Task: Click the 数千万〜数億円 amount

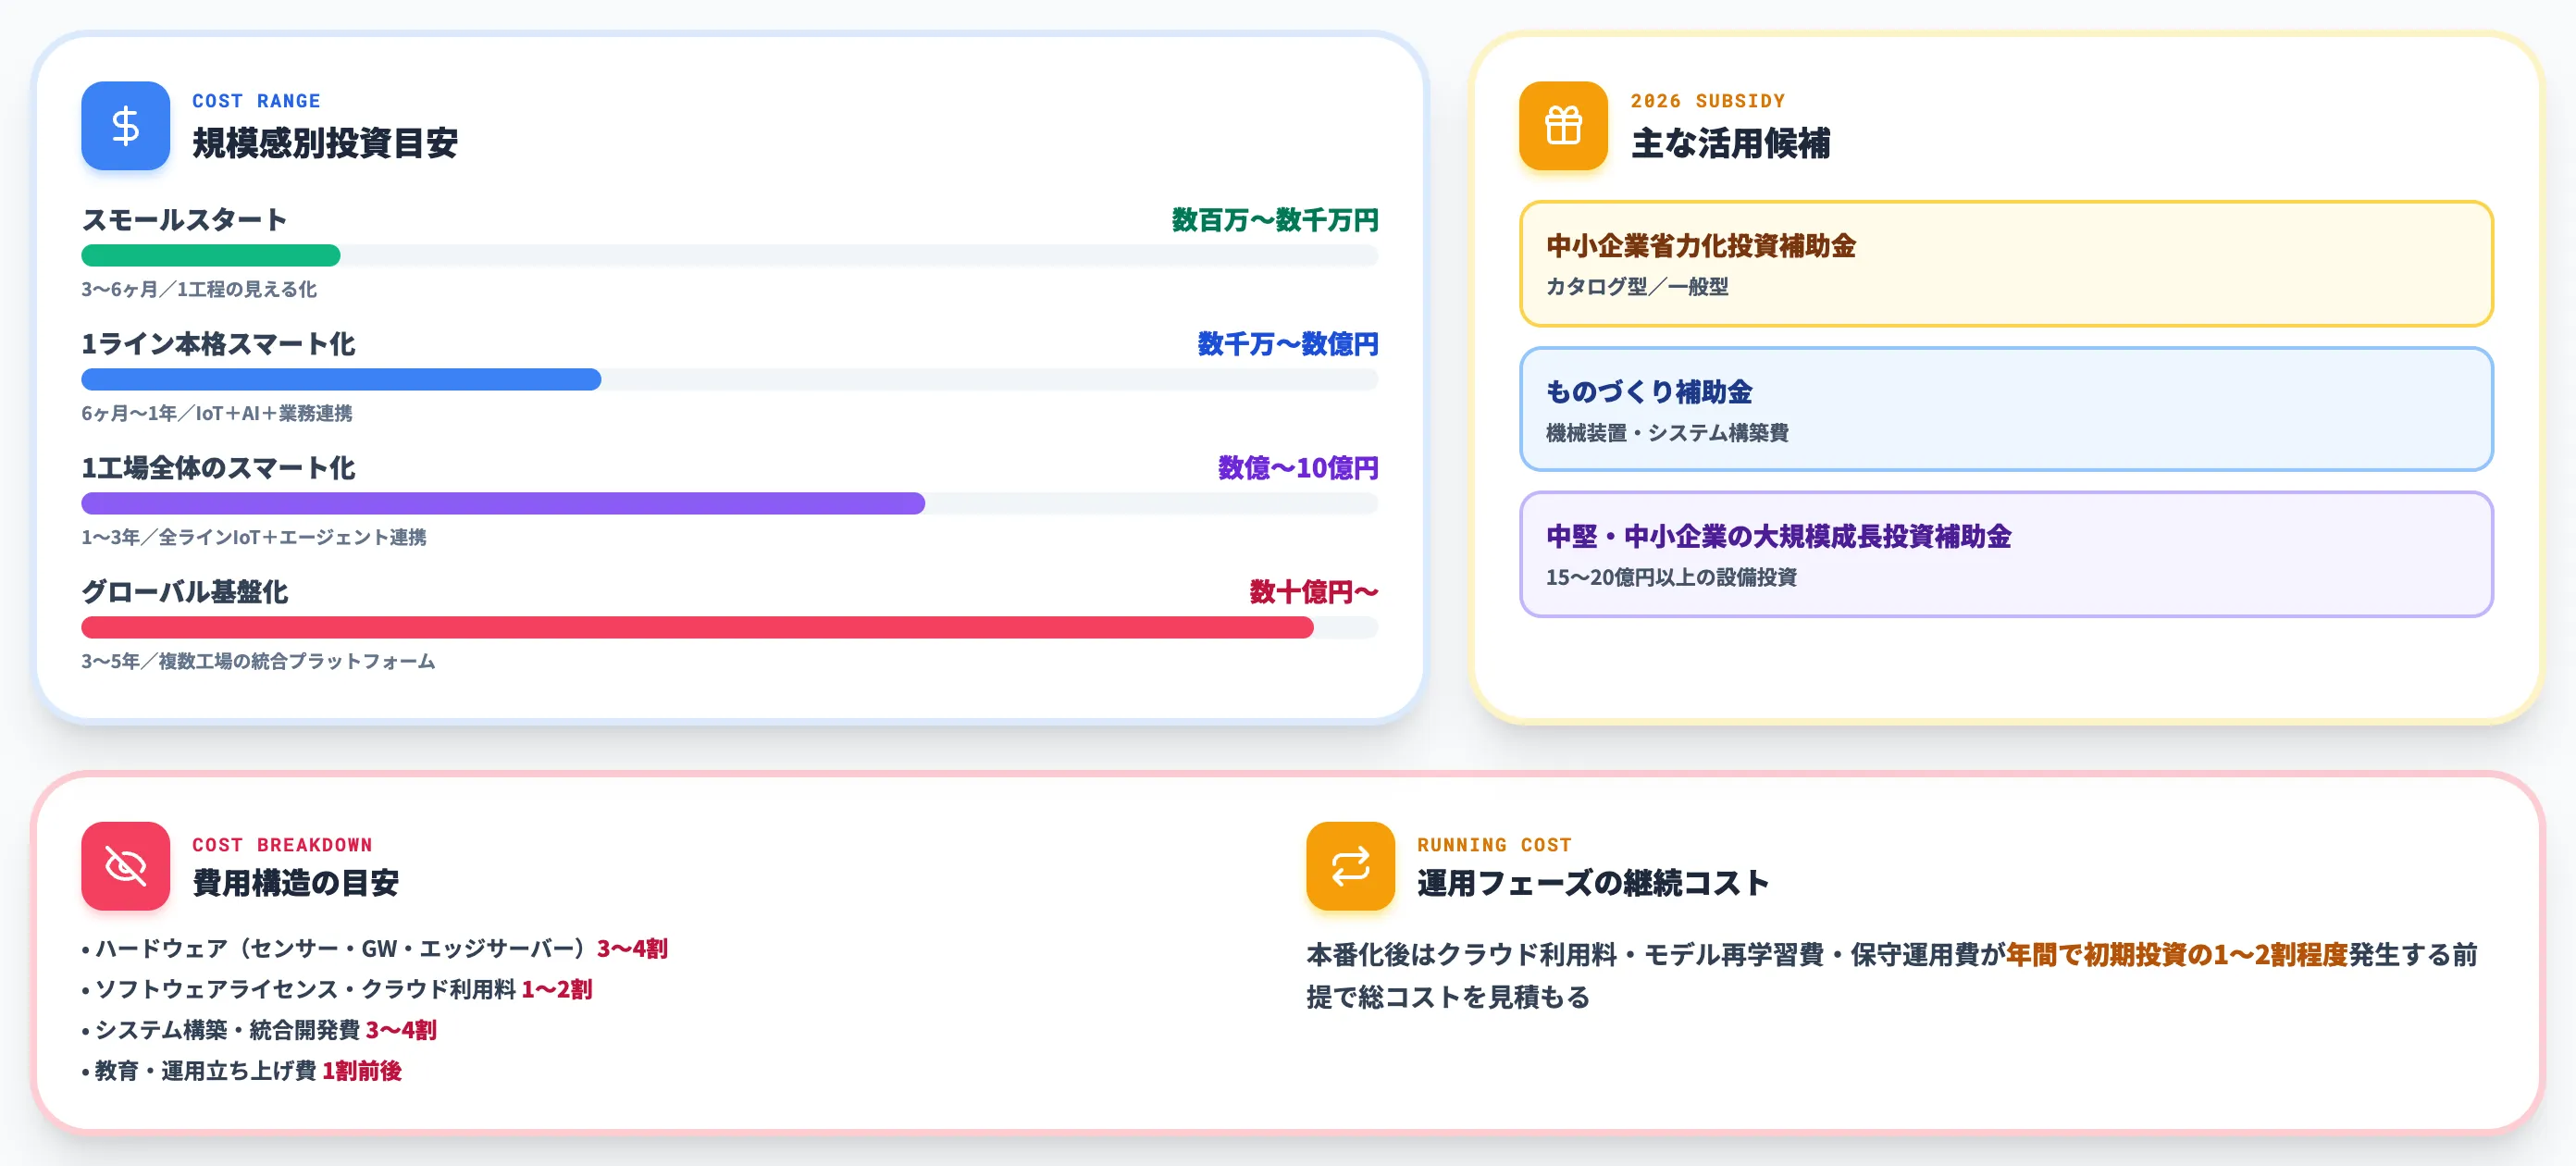Action: pyautogui.click(x=1288, y=343)
